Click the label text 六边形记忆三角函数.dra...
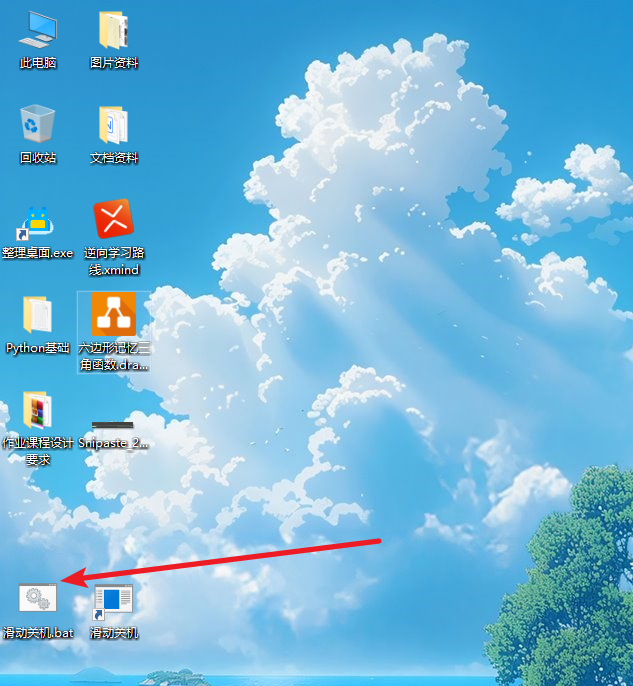 (x=114, y=356)
